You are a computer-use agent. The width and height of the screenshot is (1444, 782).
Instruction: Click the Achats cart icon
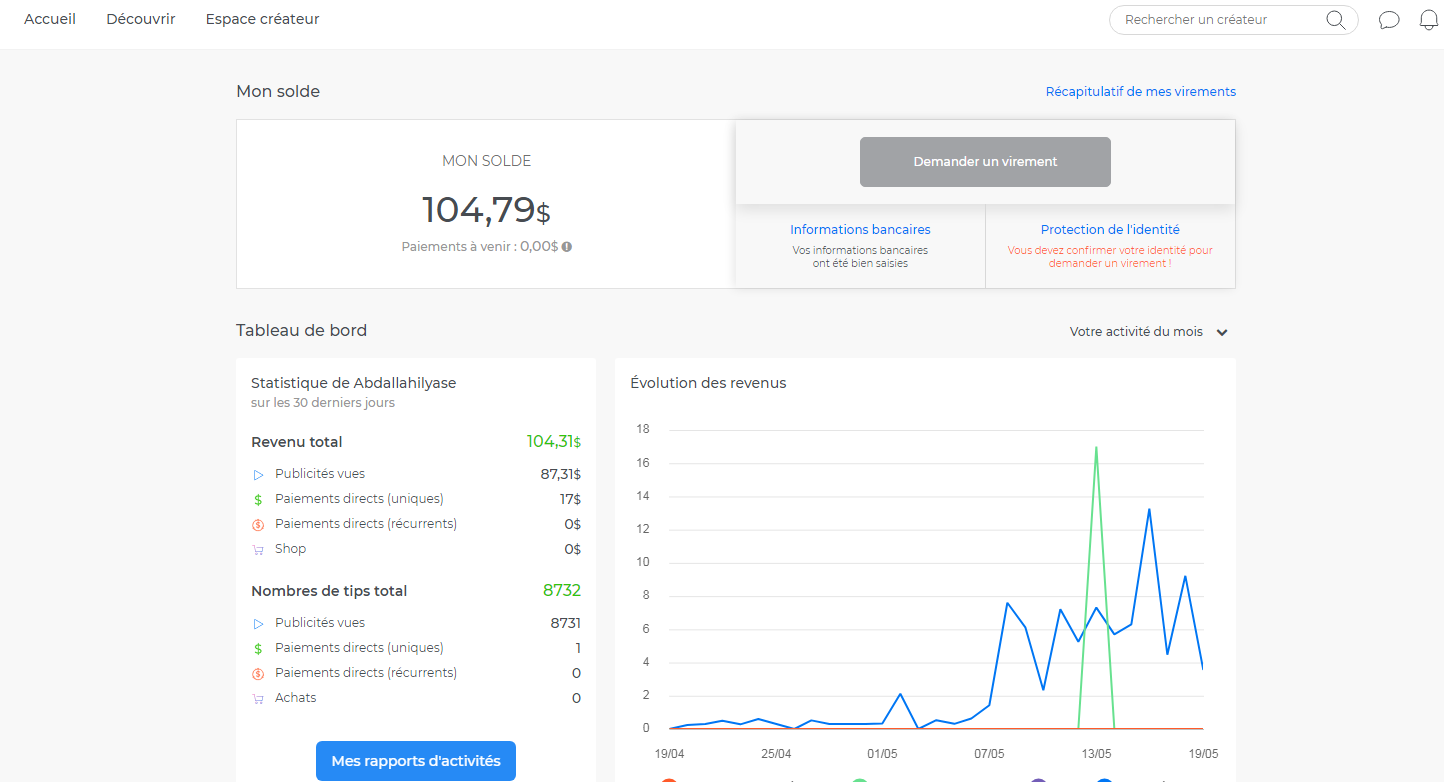tap(258, 698)
